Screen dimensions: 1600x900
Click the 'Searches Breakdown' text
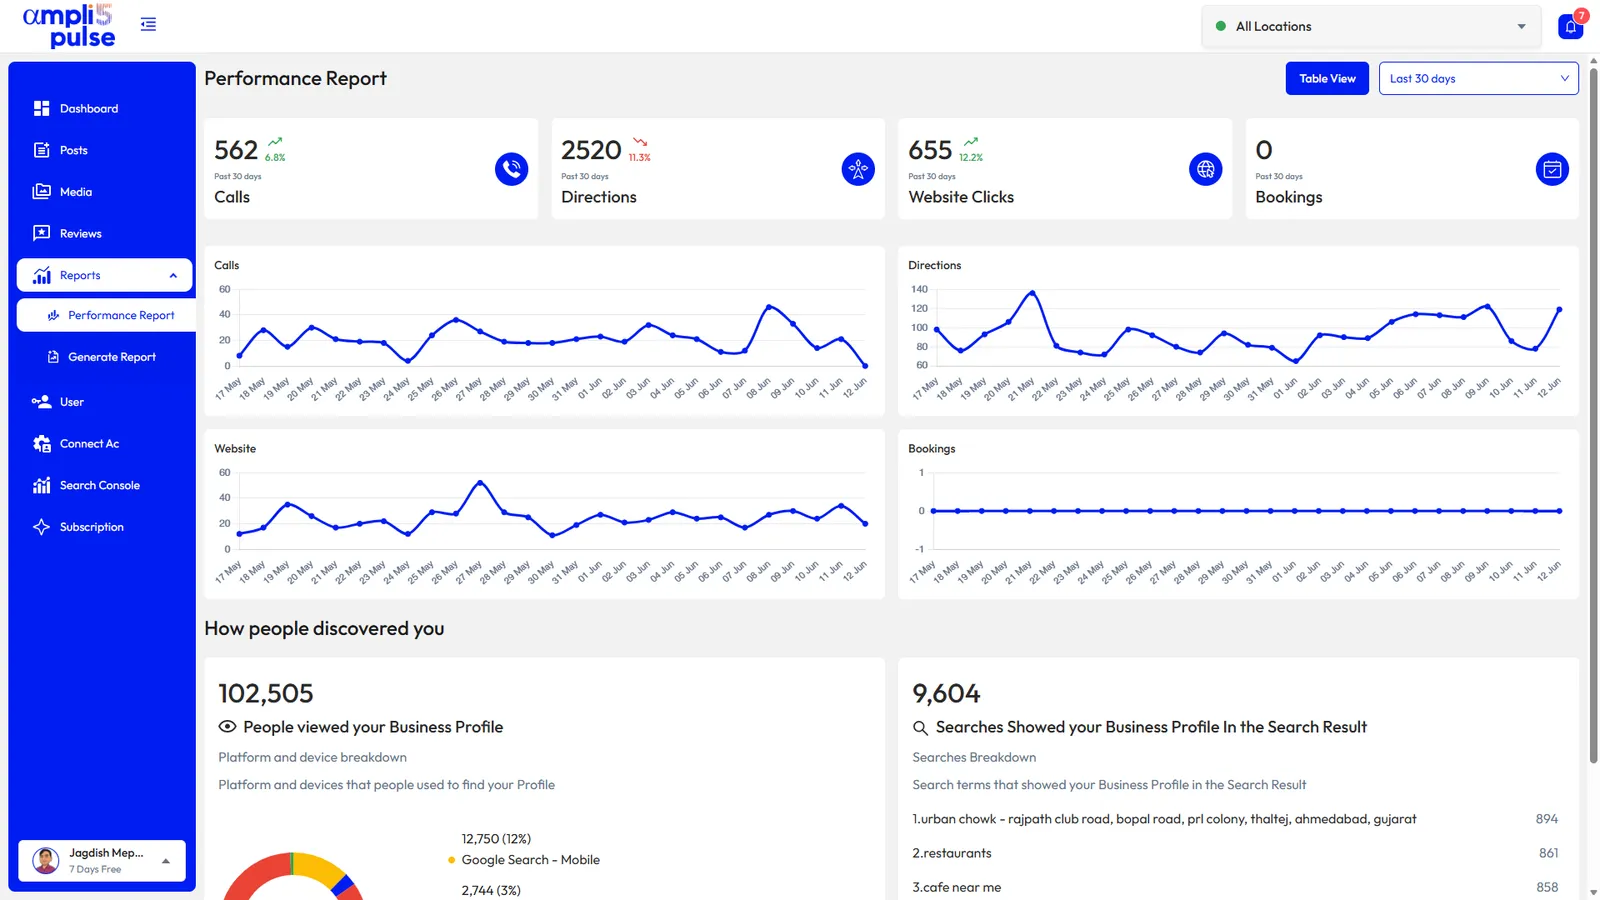974,757
